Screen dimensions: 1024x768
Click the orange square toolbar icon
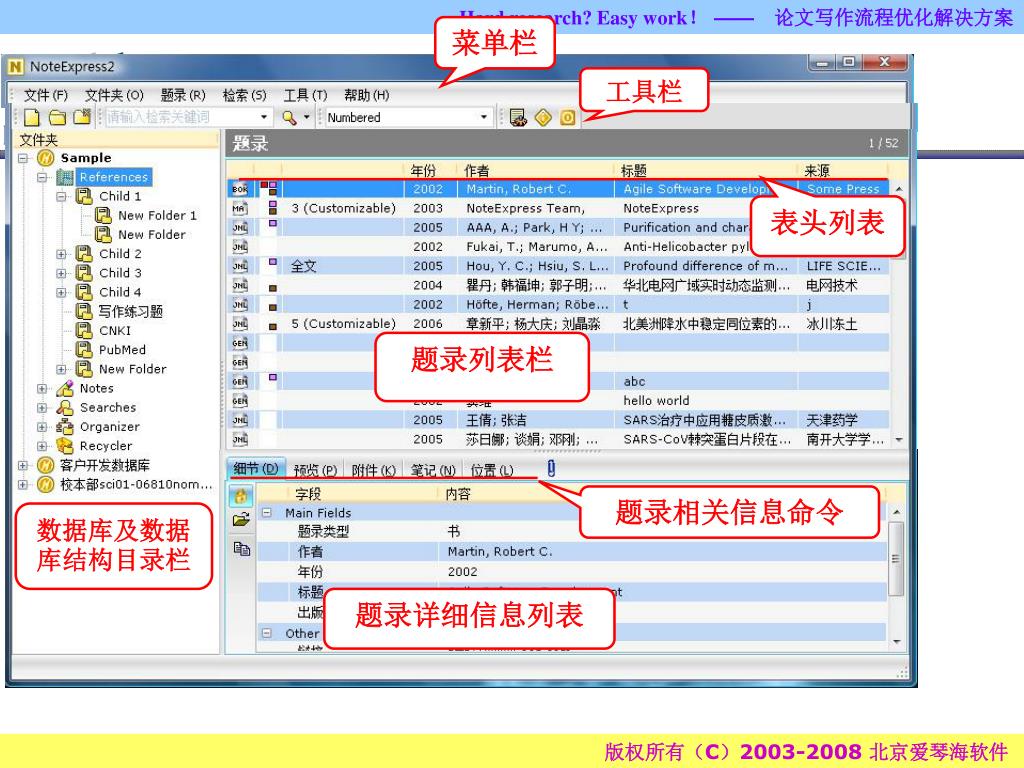coord(568,118)
